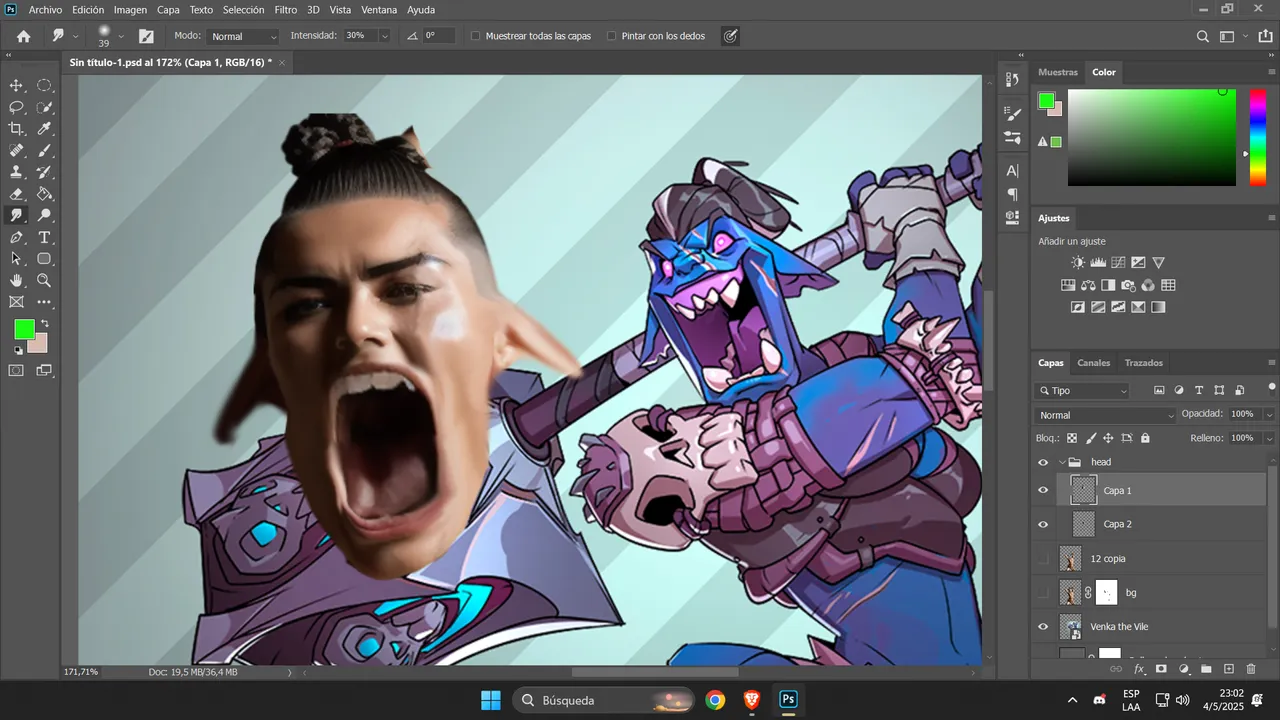Open the Windows Start menu

click(x=491, y=700)
